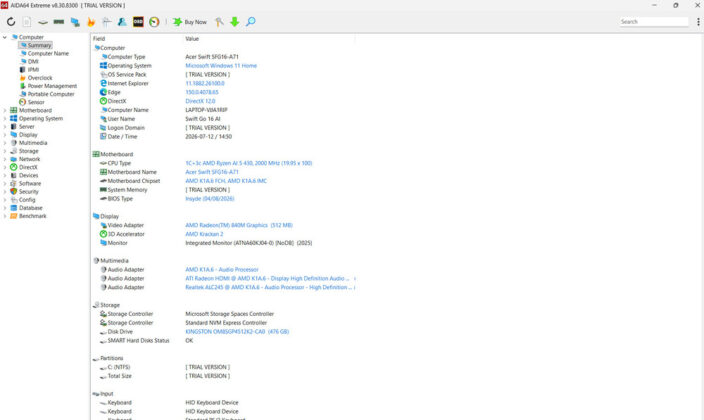Screen dimensions: 704x420
Task: Launch the Disk Benchmark toolbar icon
Action: [x=43, y=22]
